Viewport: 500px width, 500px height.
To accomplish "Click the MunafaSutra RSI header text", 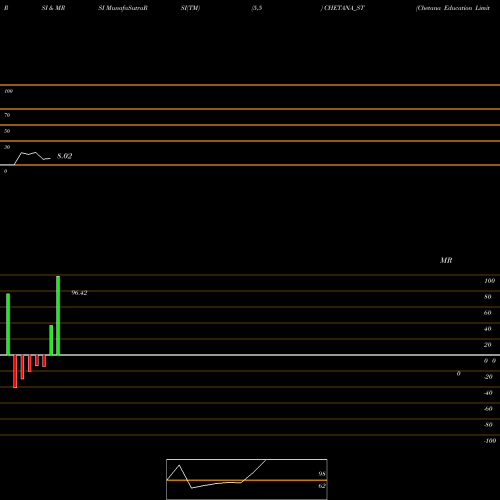I will coord(123,8).
